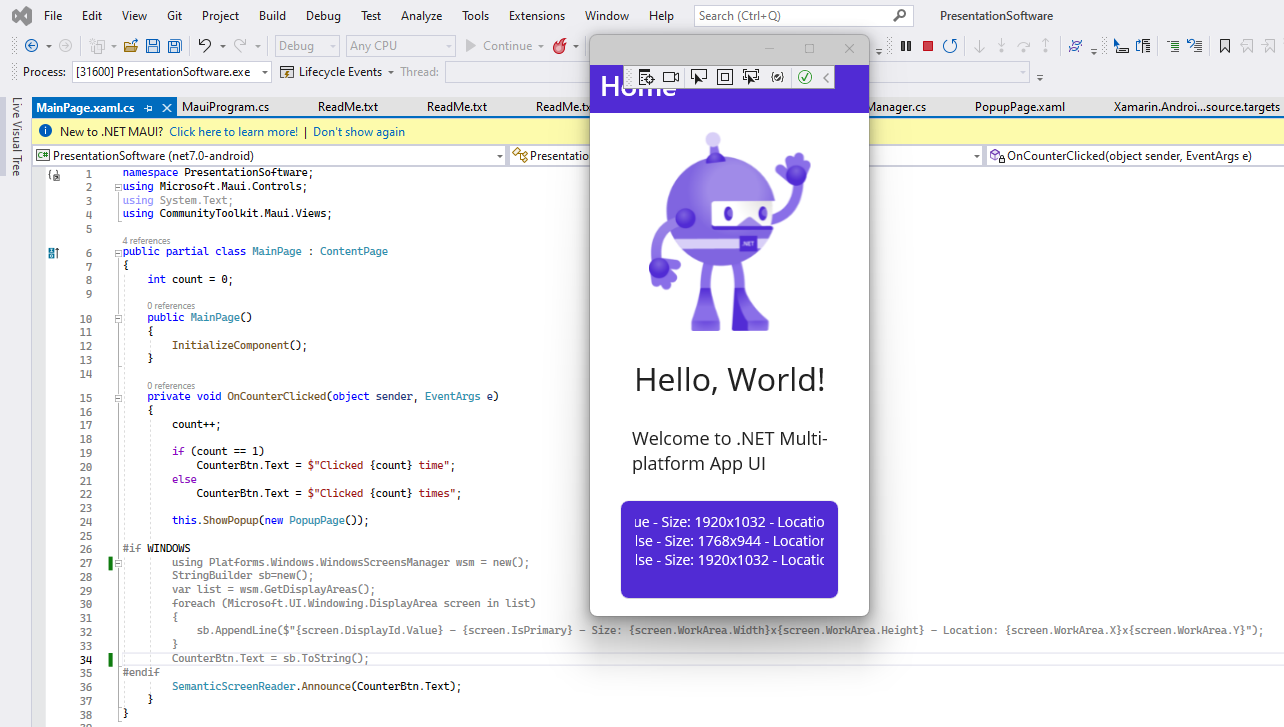The height and width of the screenshot is (727, 1284).
Task: Open the Process dropdown for PresentationSoftware.exe
Action: click(265, 72)
